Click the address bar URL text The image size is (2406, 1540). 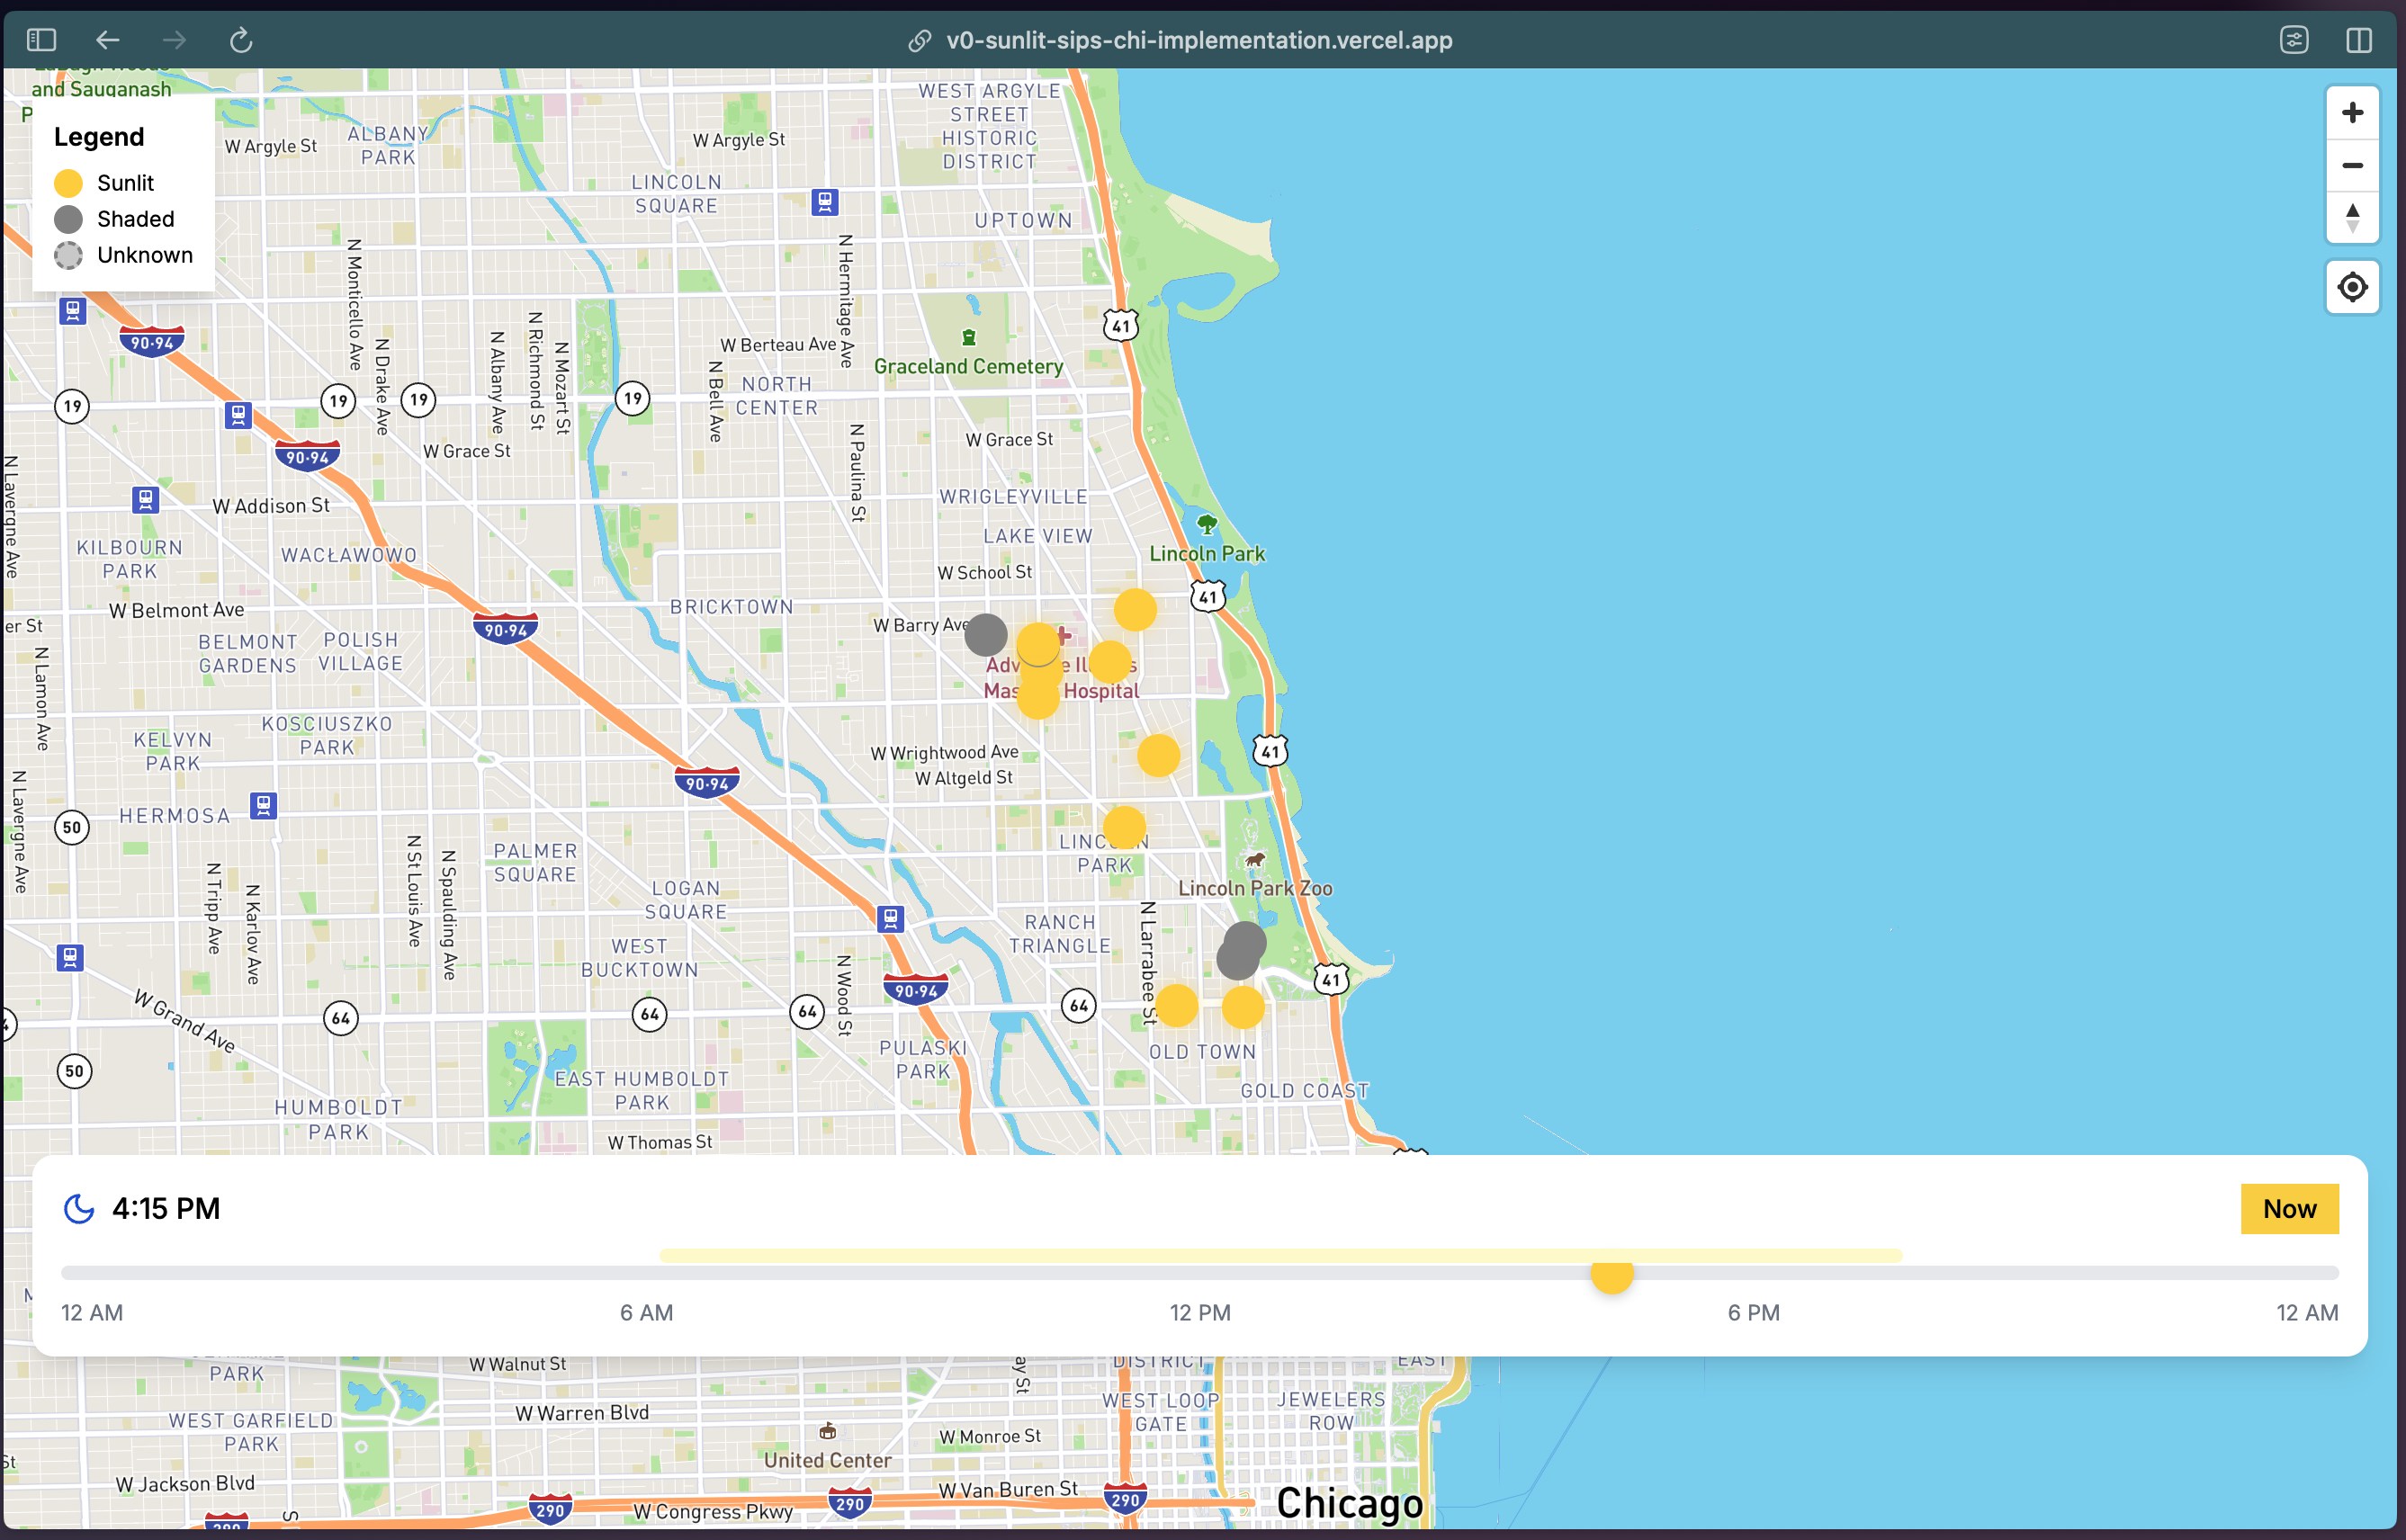pyautogui.click(x=1199, y=40)
